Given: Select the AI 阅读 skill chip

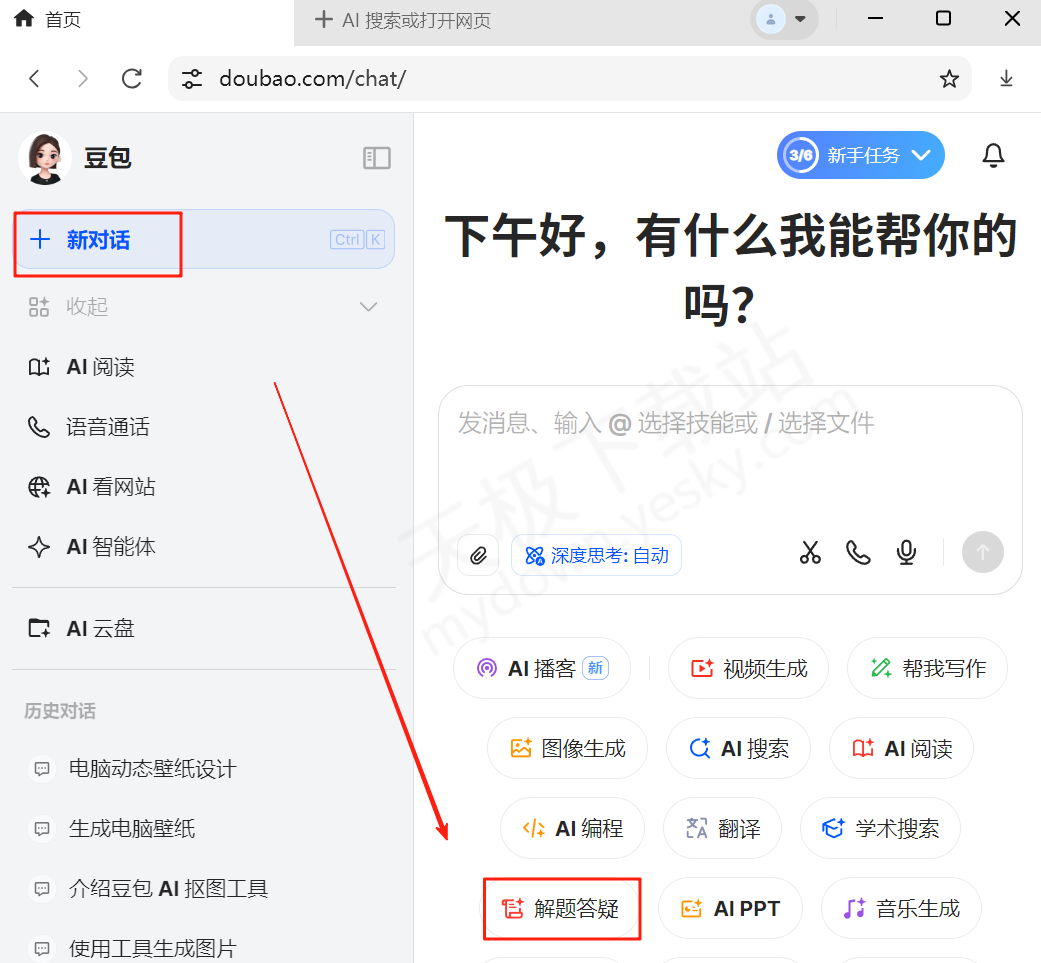Looking at the screenshot, I should pos(902,749).
